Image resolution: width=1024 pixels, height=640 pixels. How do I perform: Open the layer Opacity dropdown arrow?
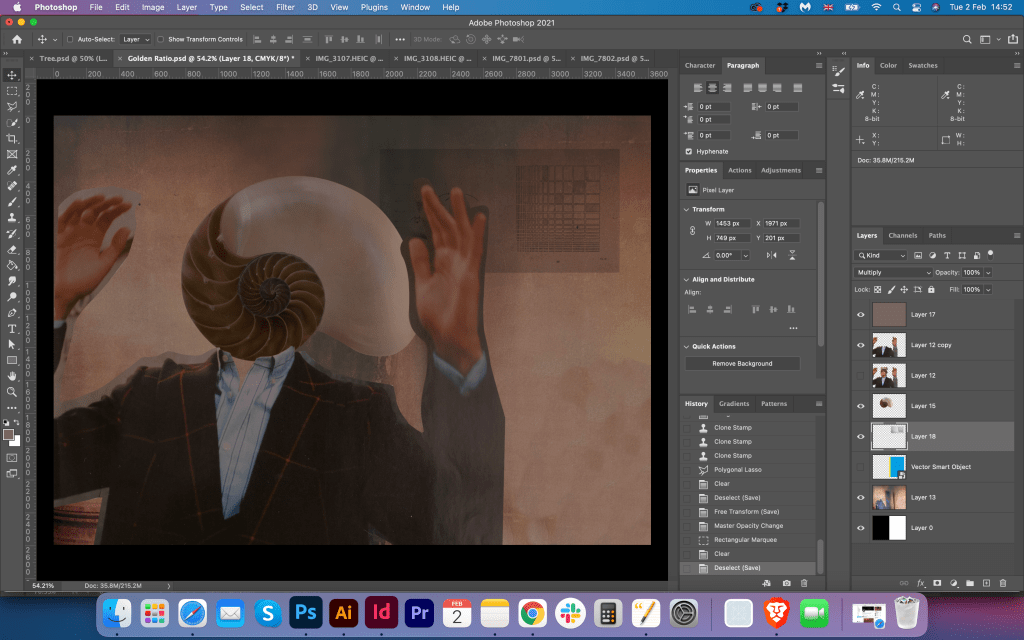click(x=989, y=272)
